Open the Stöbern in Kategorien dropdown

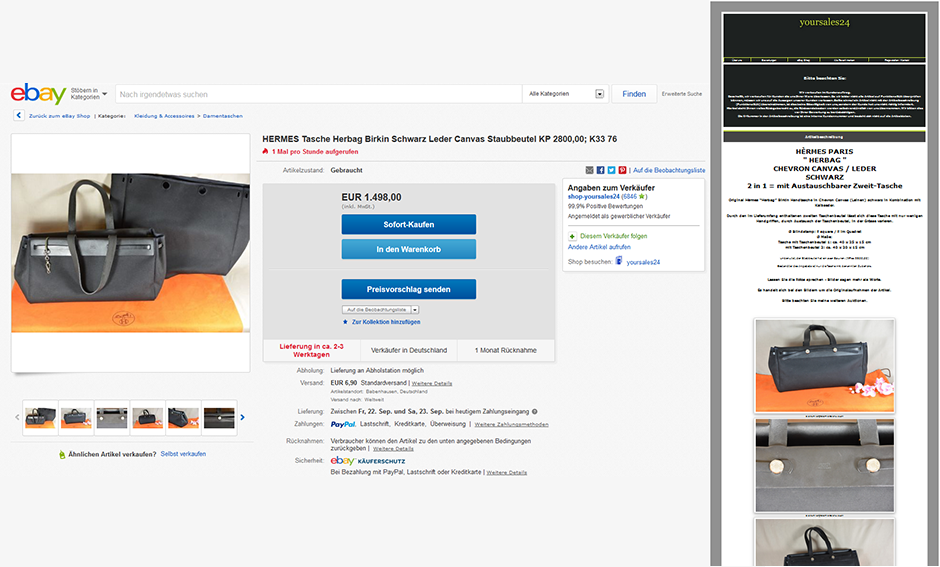coord(89,94)
